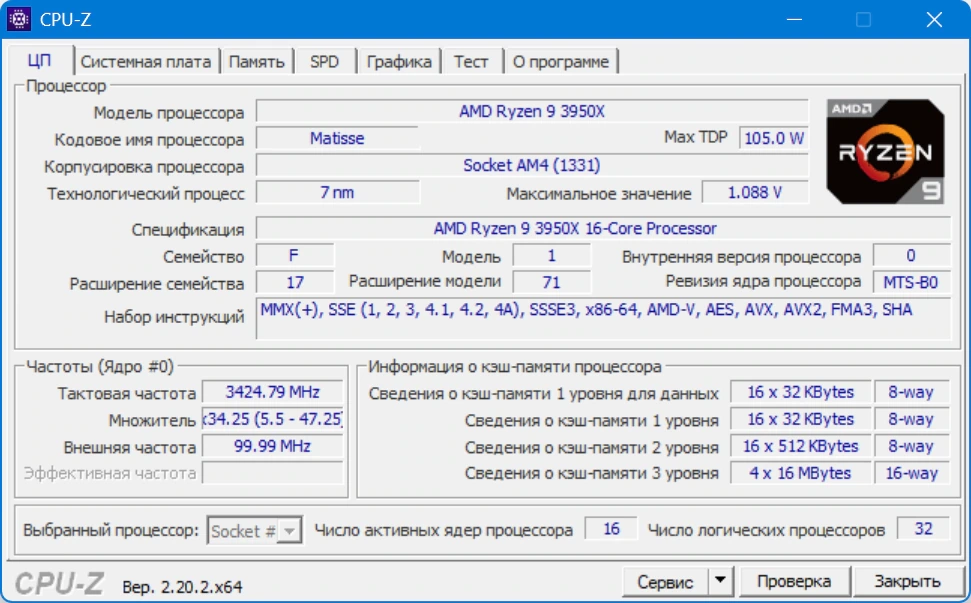Click the Выбранный процессор: label

(x=111, y=531)
